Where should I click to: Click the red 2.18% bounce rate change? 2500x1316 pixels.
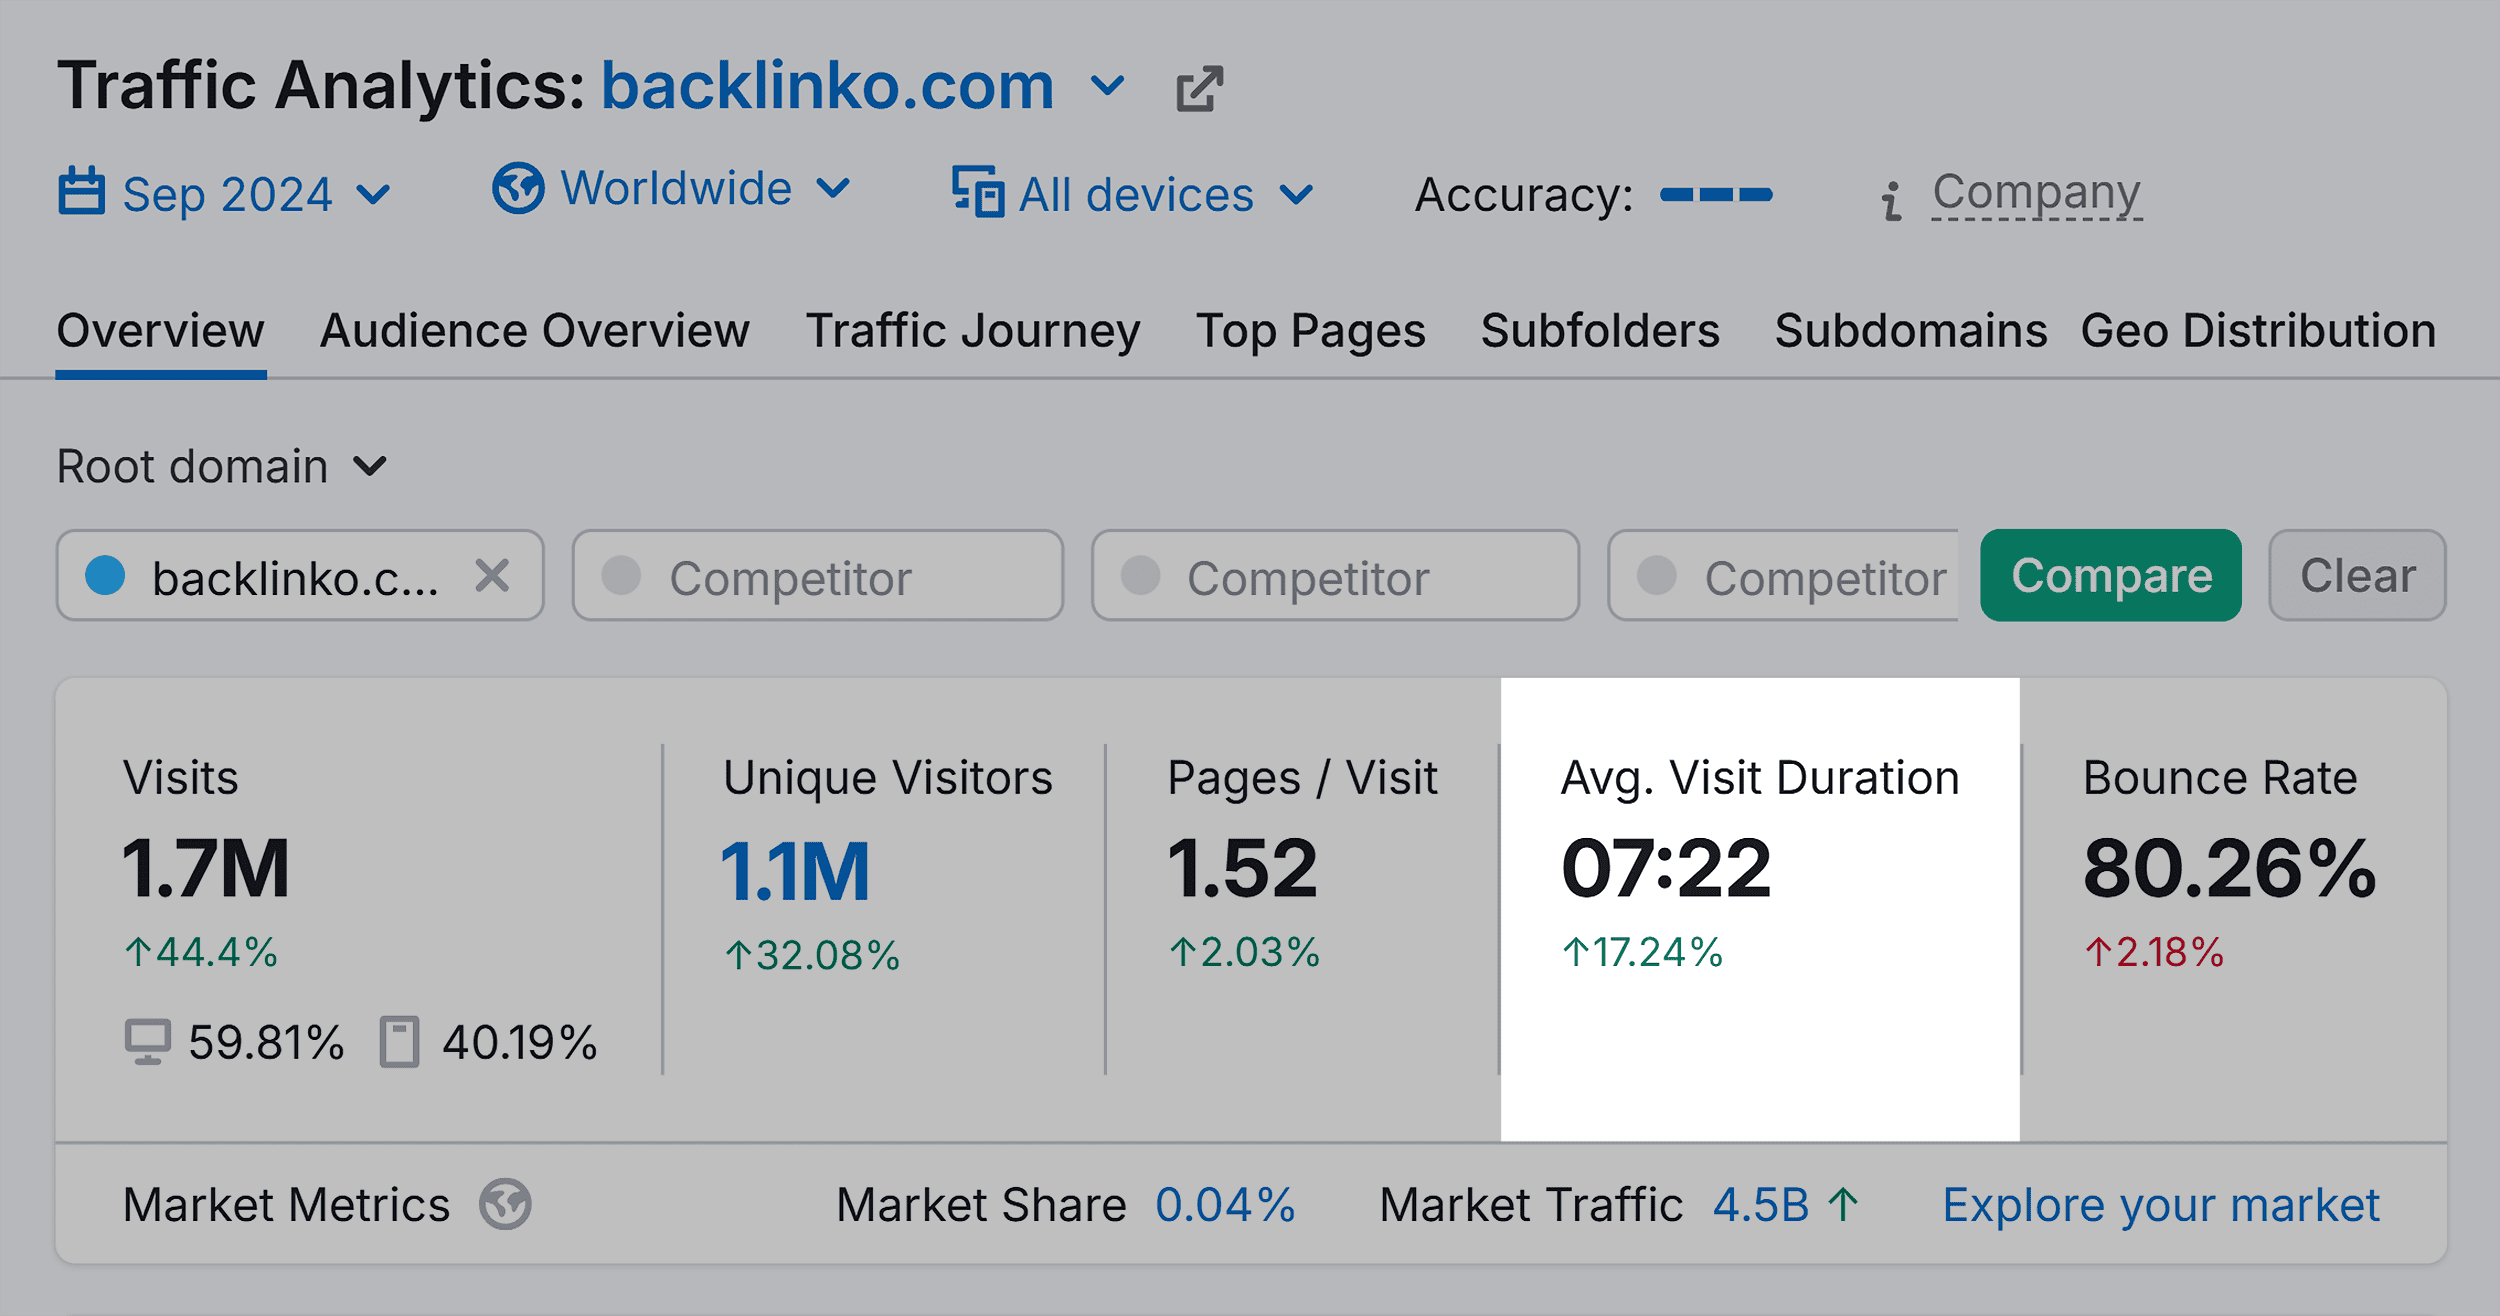coord(2154,952)
